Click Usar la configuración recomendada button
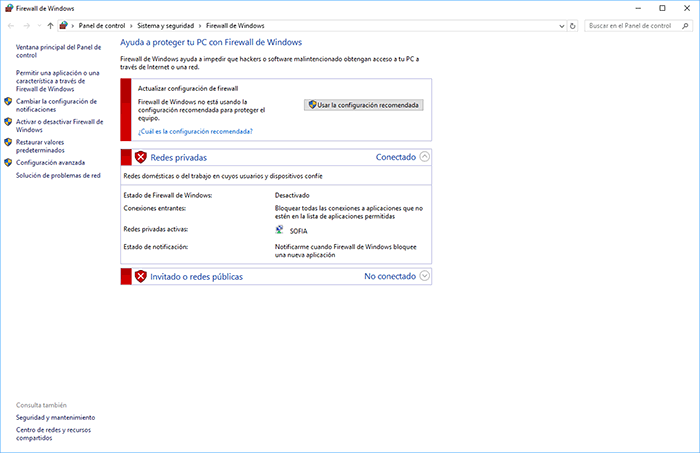 [x=364, y=105]
